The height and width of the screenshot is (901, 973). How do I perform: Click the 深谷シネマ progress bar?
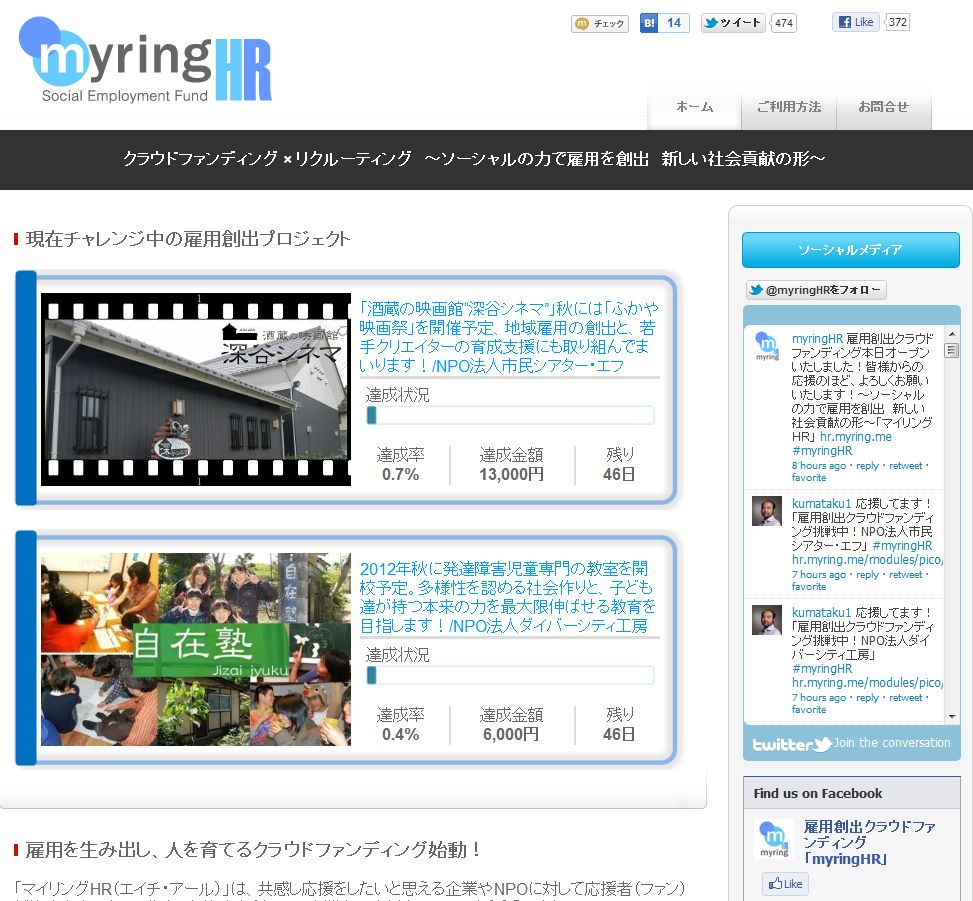tap(510, 416)
